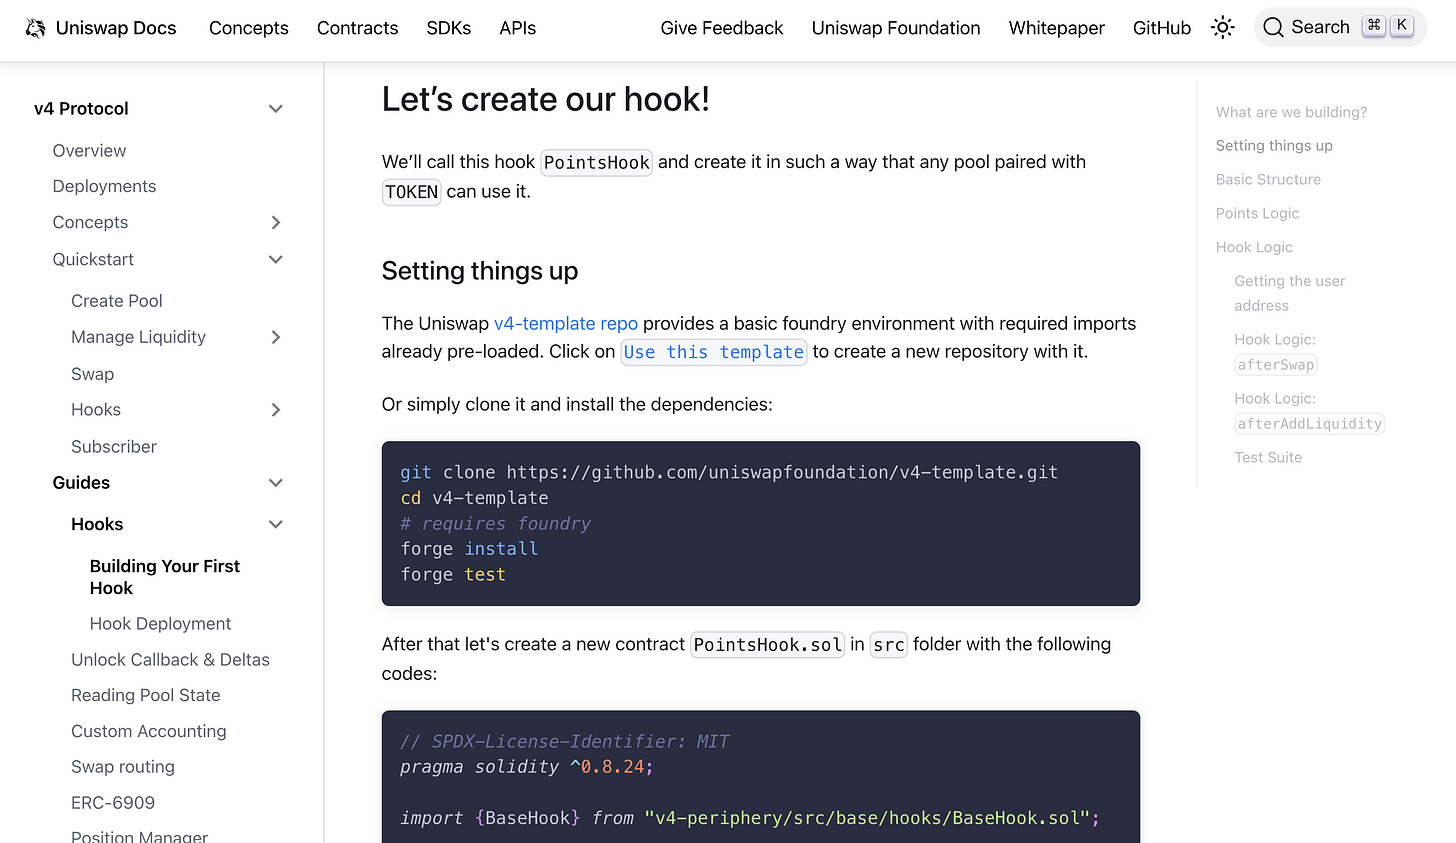The height and width of the screenshot is (843, 1456).
Task: Click the git clone command line
Action: tap(729, 472)
